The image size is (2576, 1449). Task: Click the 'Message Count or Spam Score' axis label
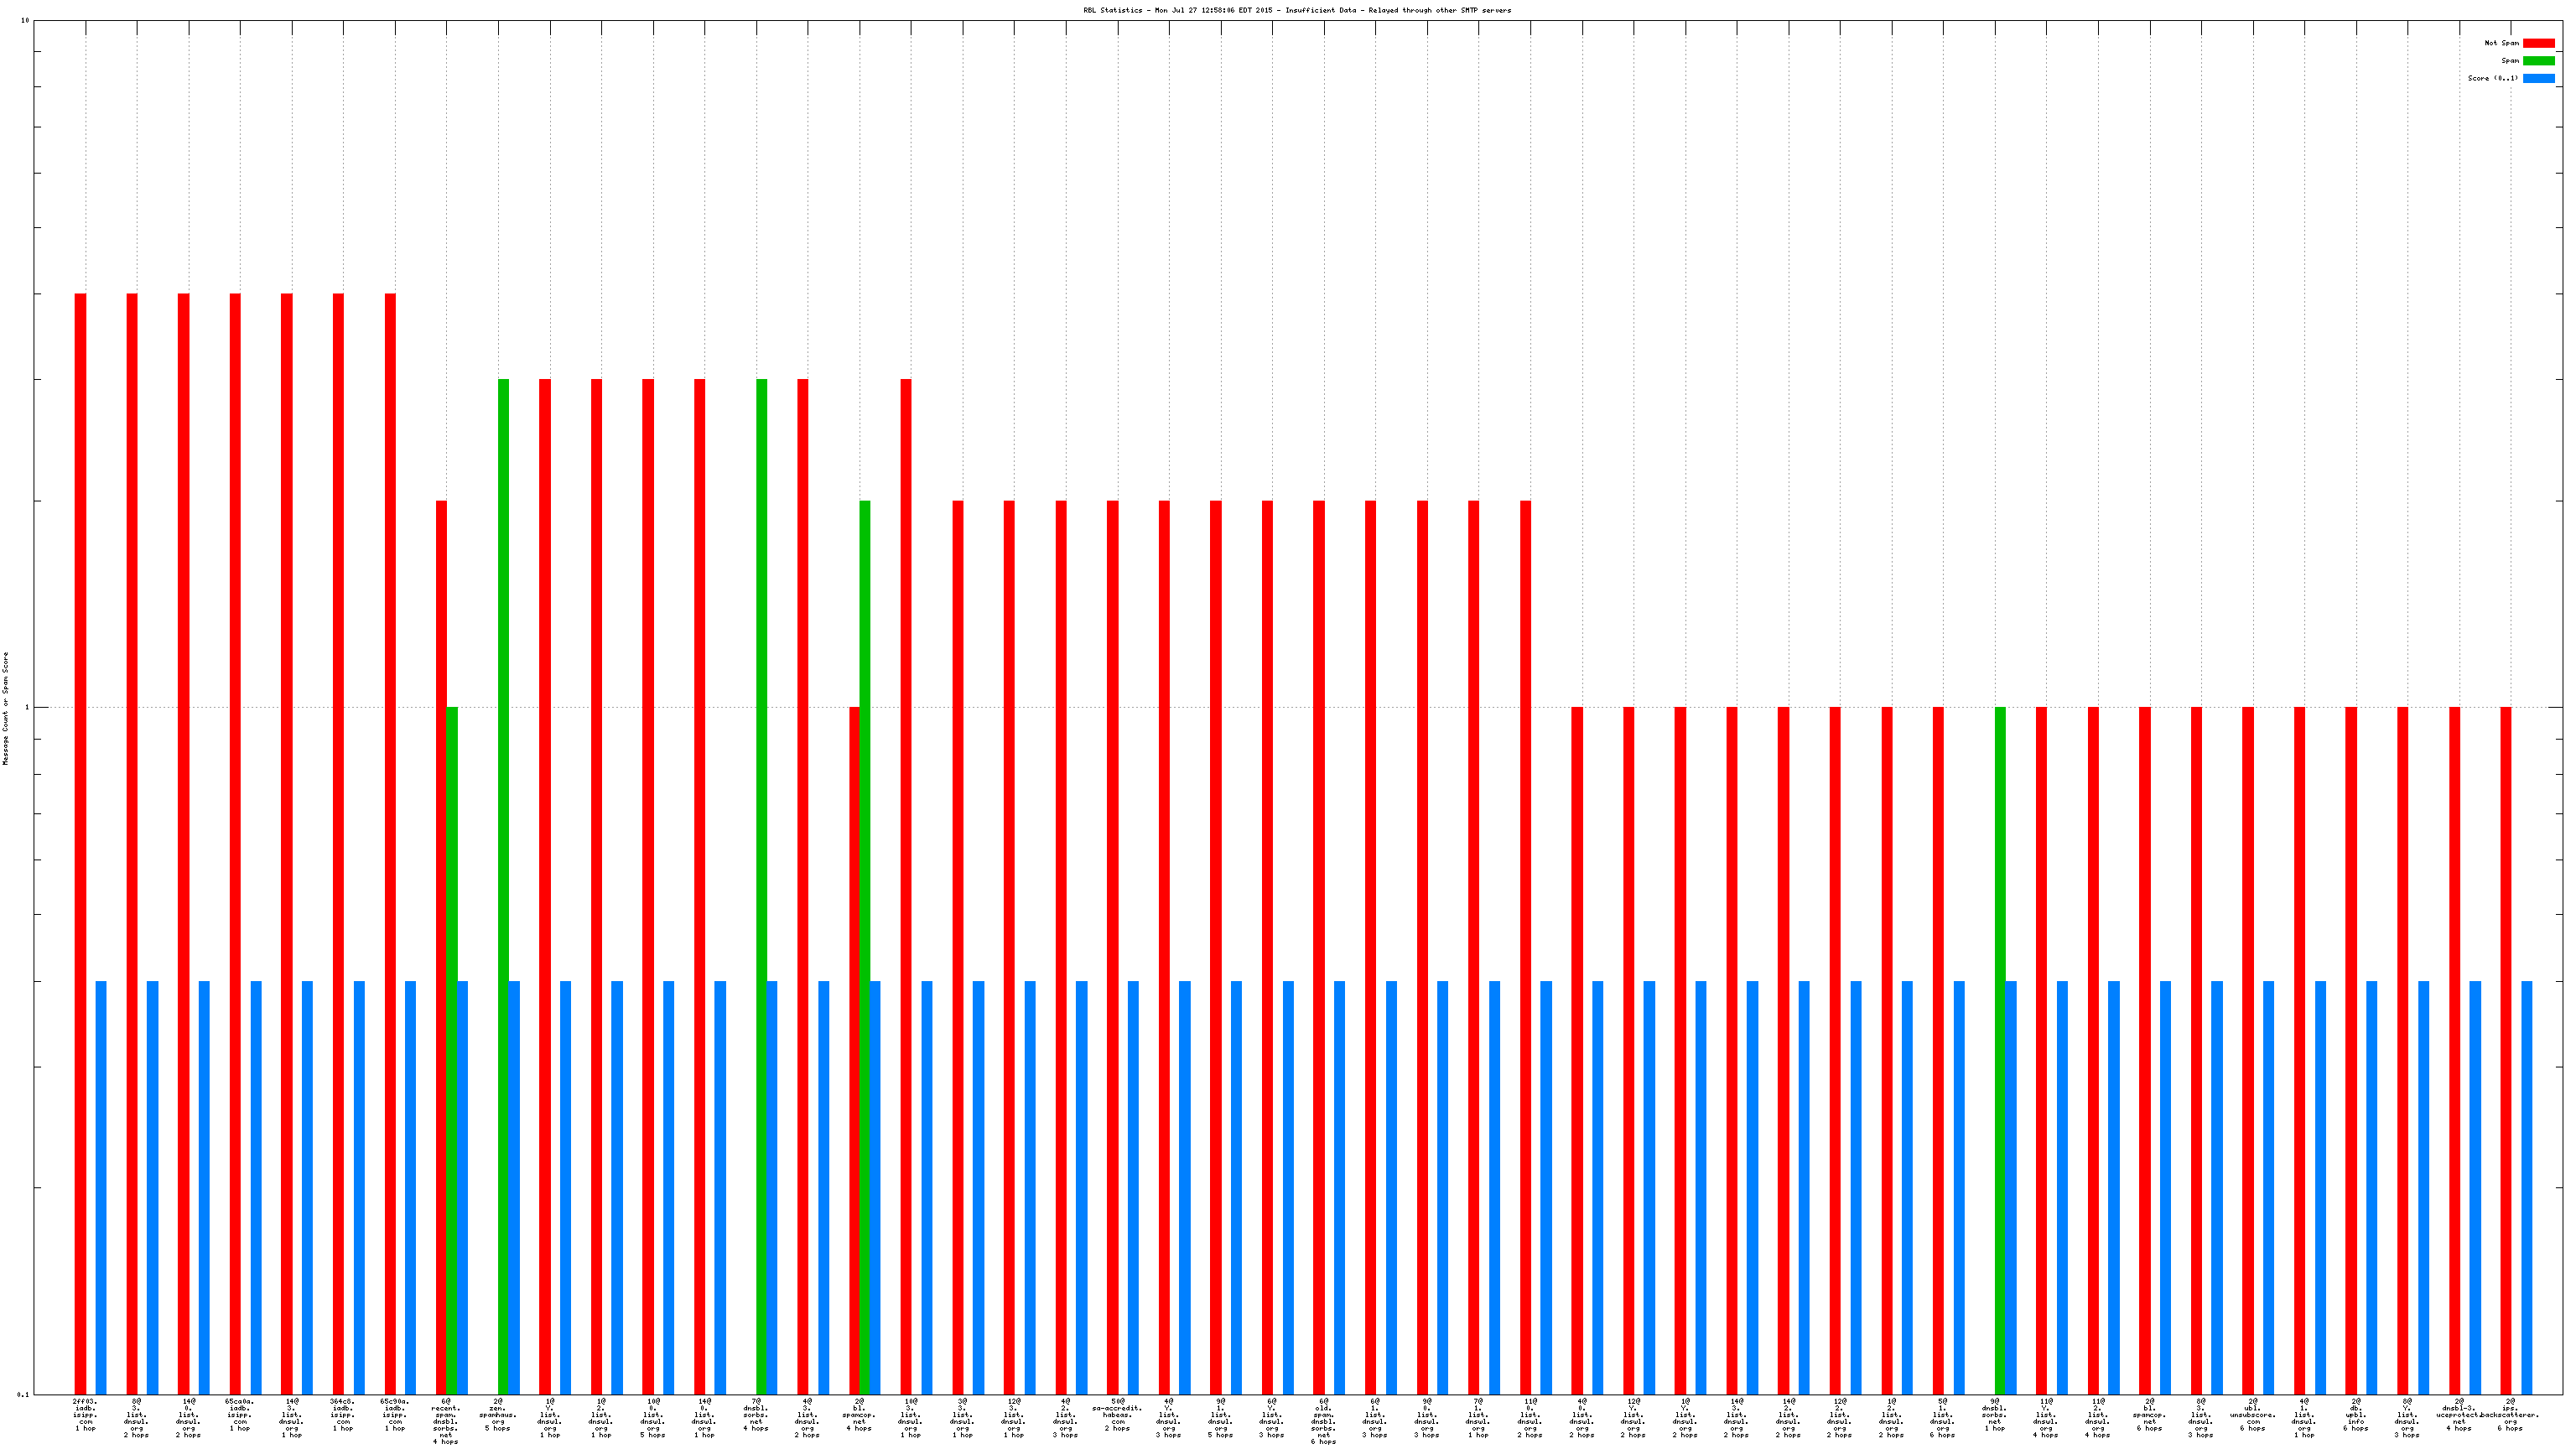[5, 708]
